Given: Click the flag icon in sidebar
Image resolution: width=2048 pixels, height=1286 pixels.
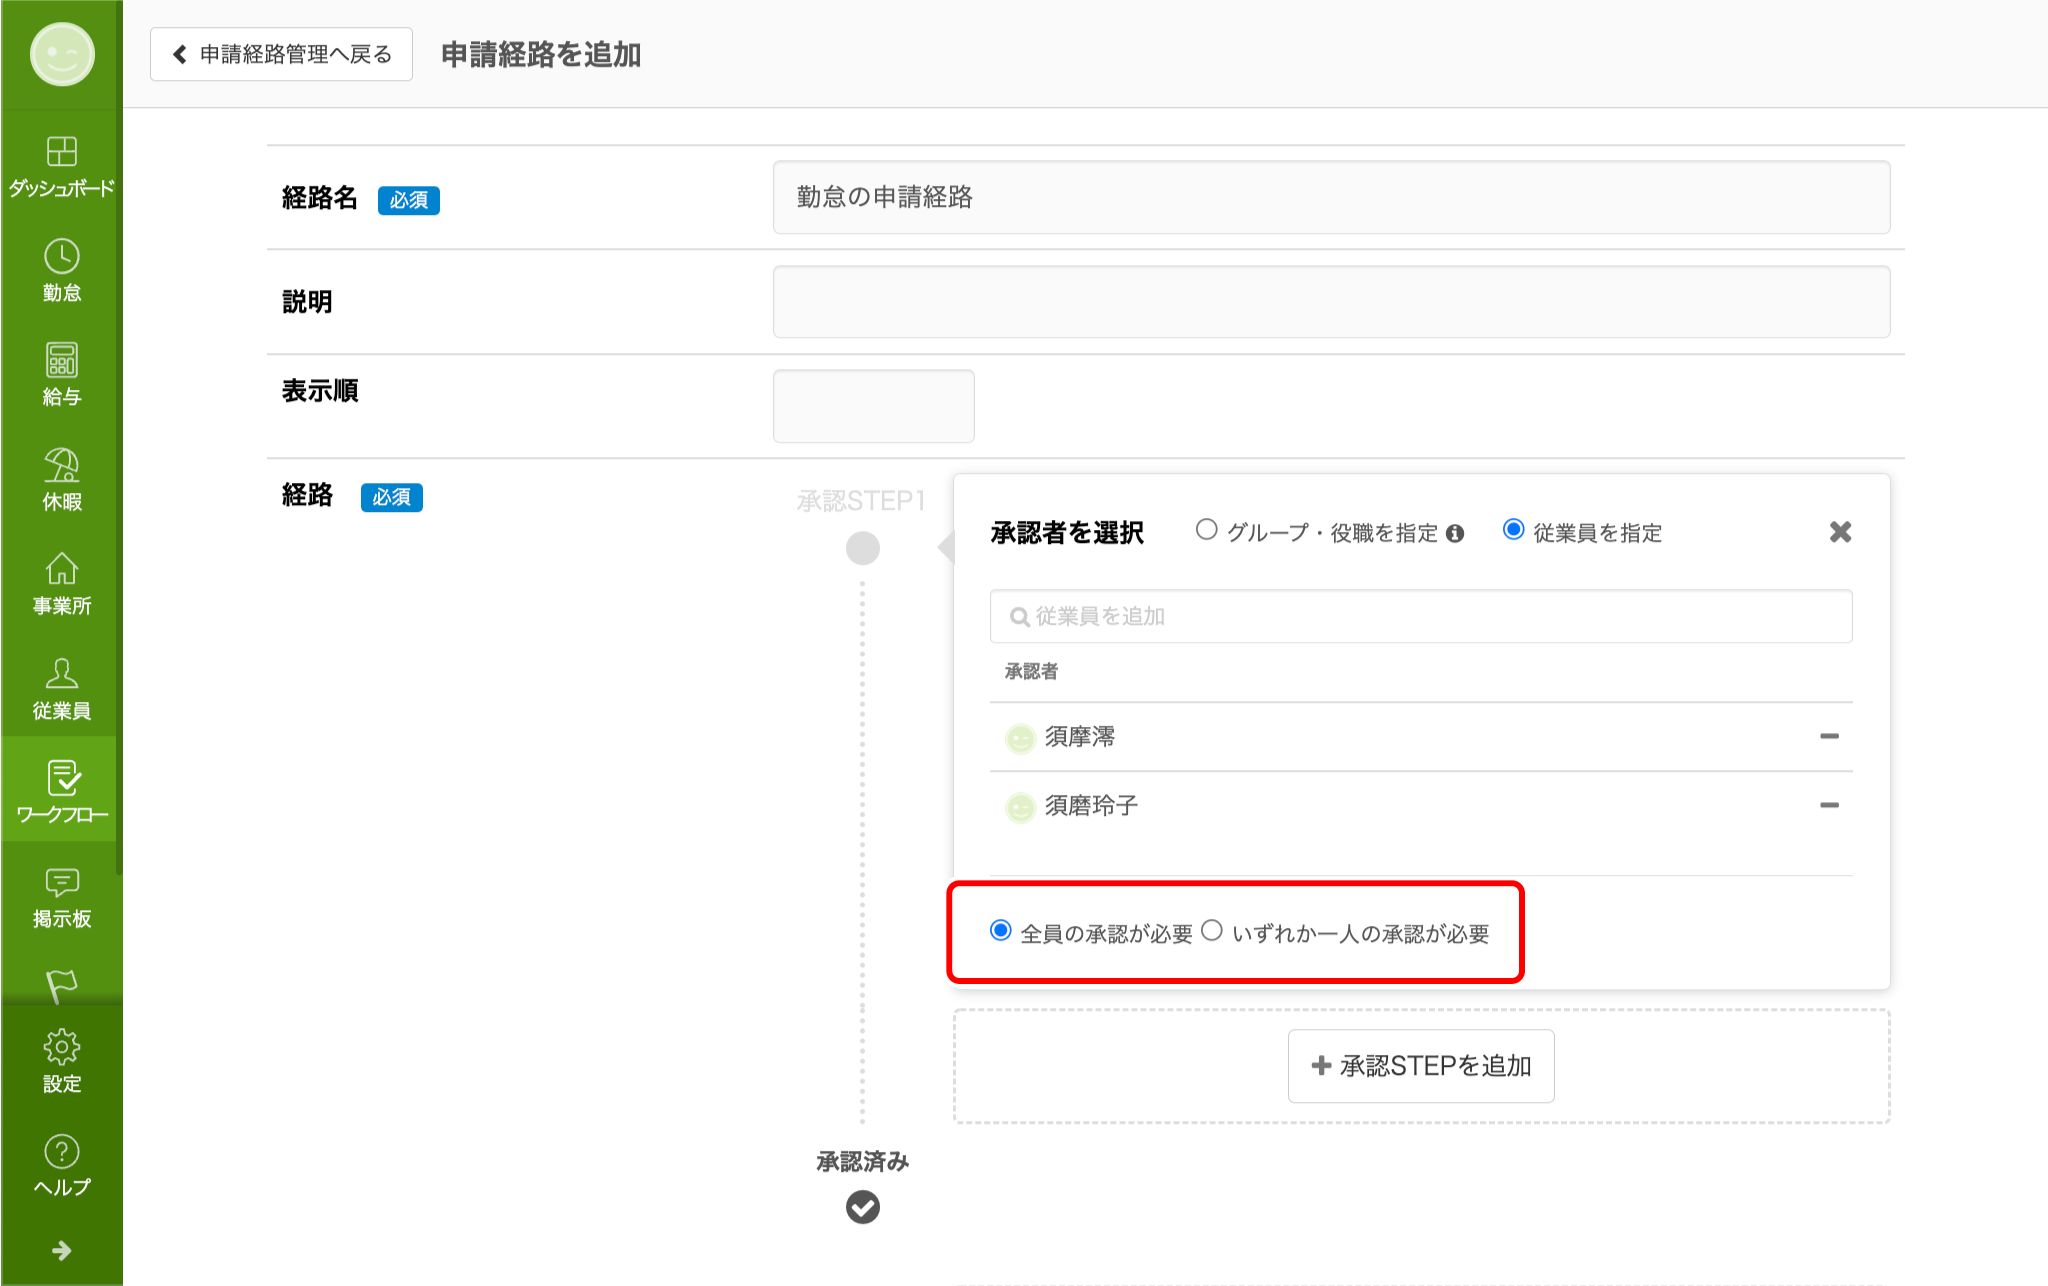Looking at the screenshot, I should (x=61, y=986).
